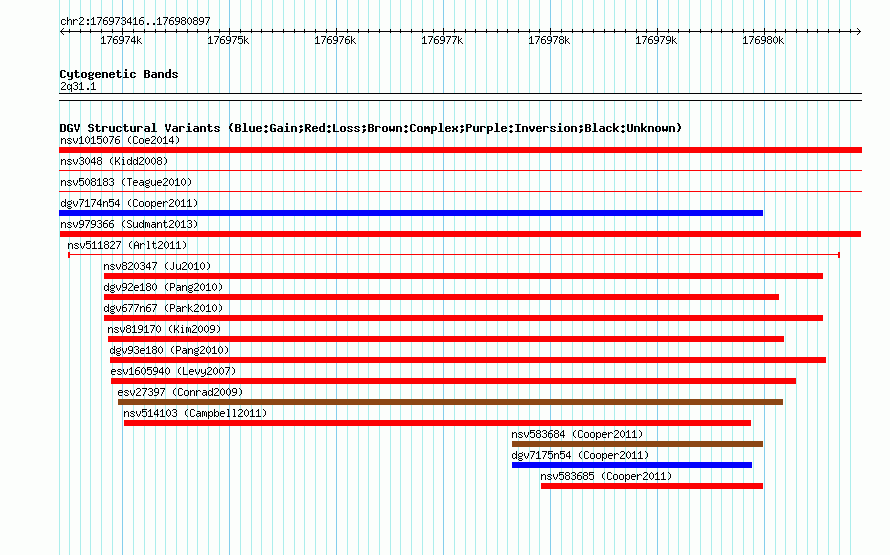Click the 176975k ruler mark
This screenshot has width=890, height=555.
click(228, 40)
